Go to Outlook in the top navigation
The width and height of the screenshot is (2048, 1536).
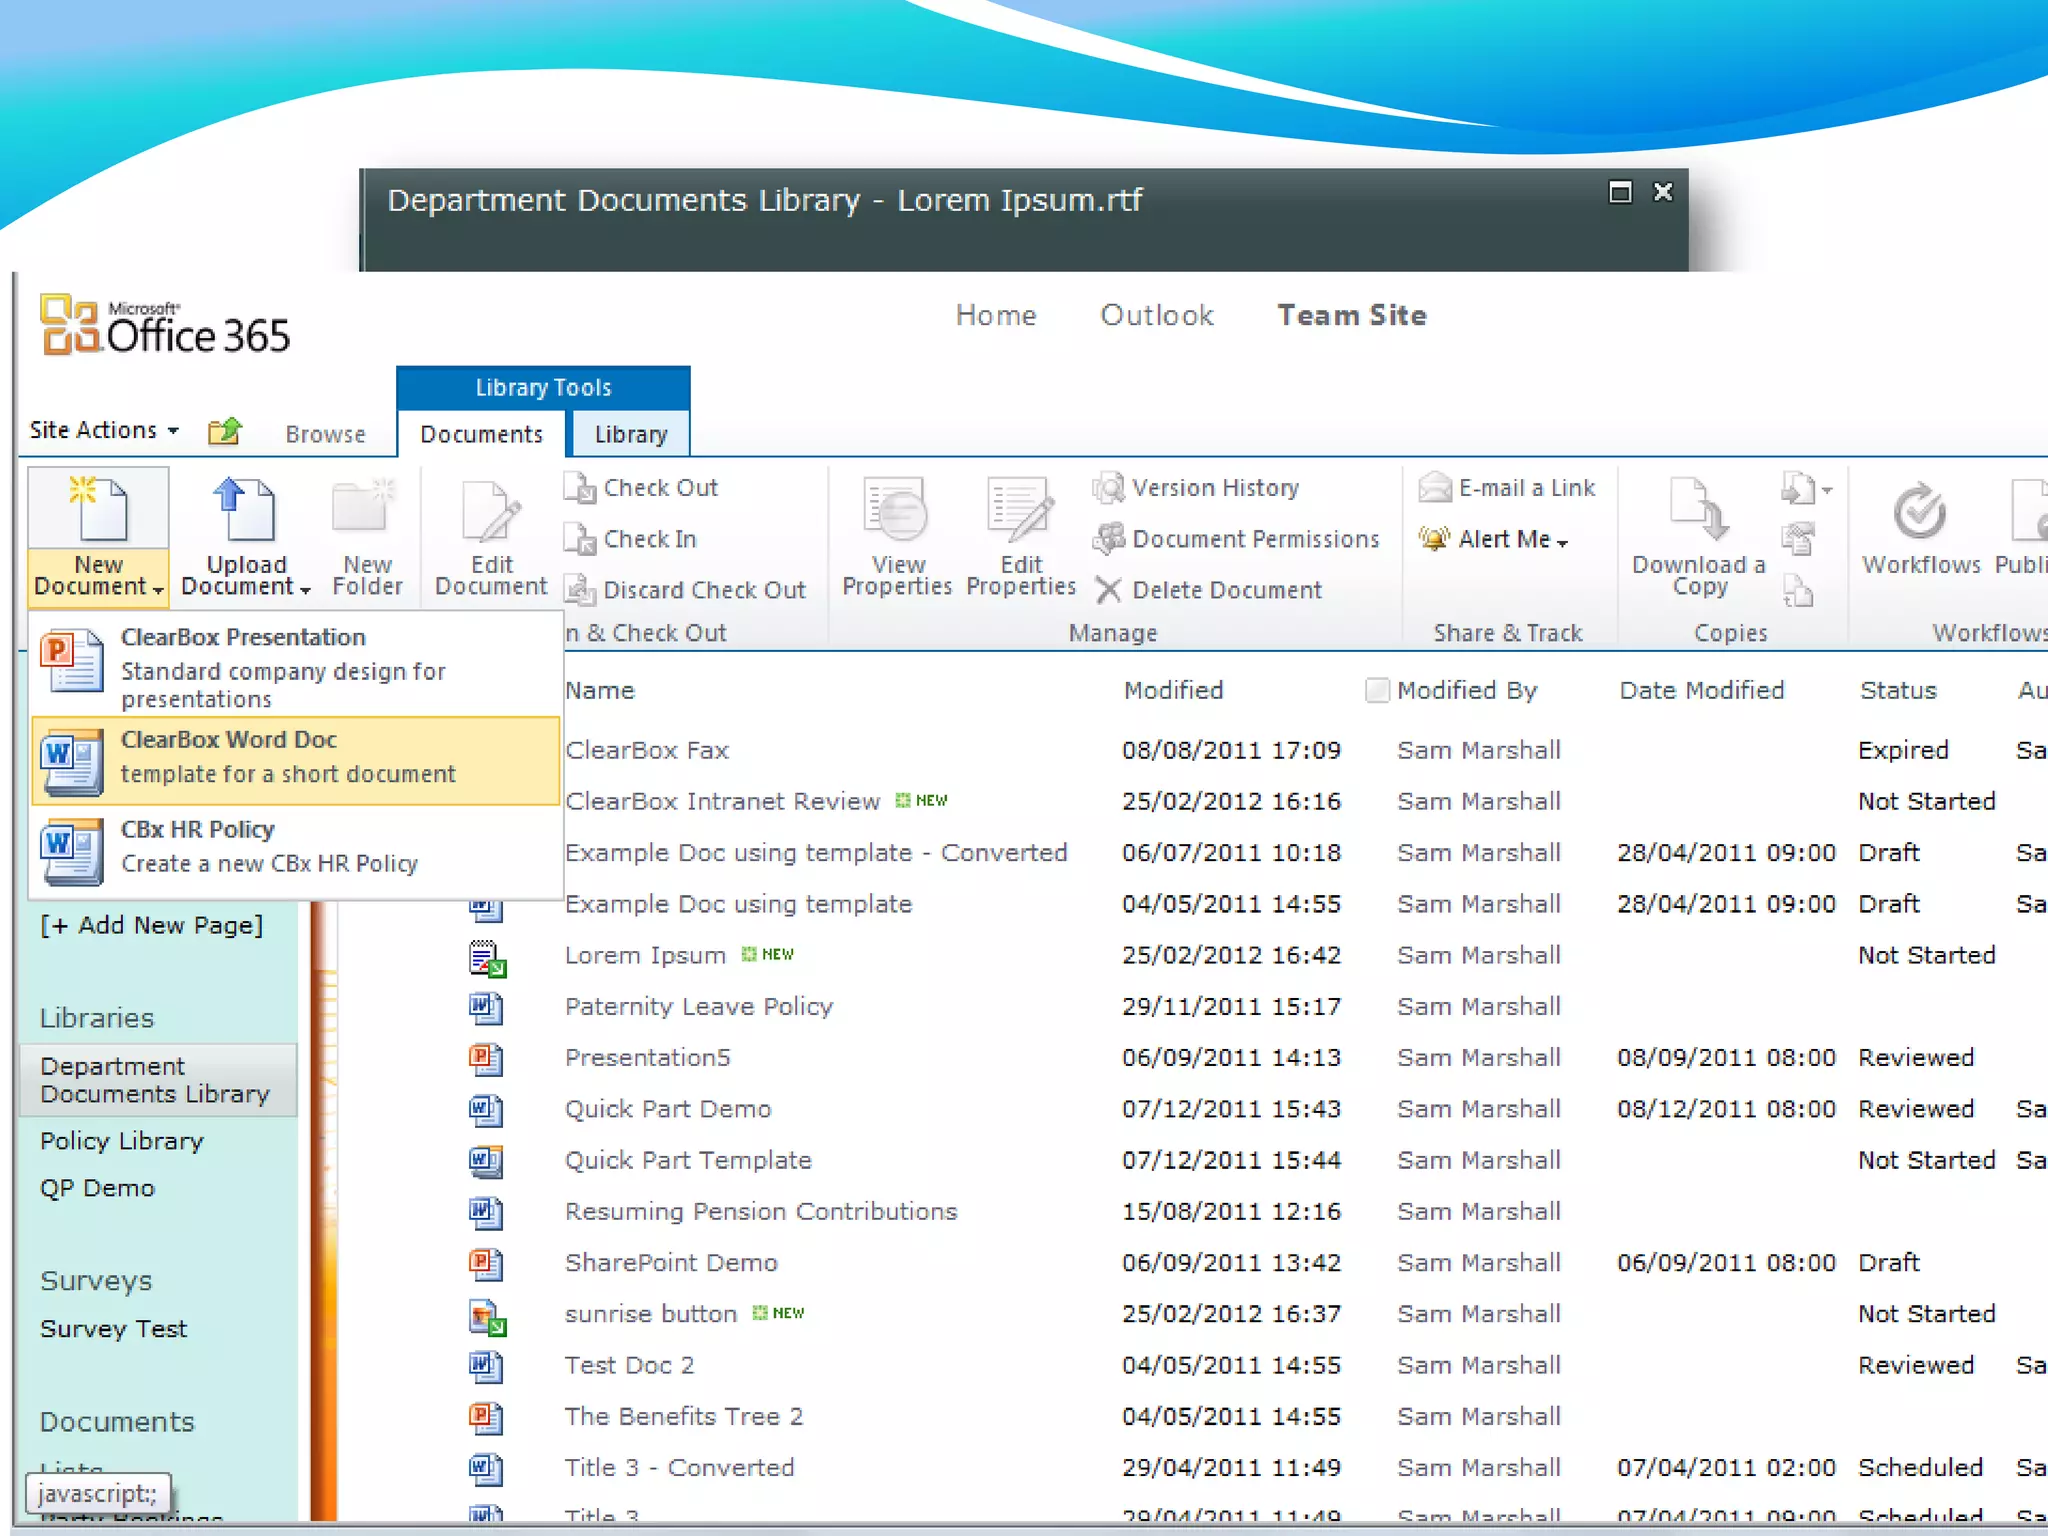point(1156,315)
